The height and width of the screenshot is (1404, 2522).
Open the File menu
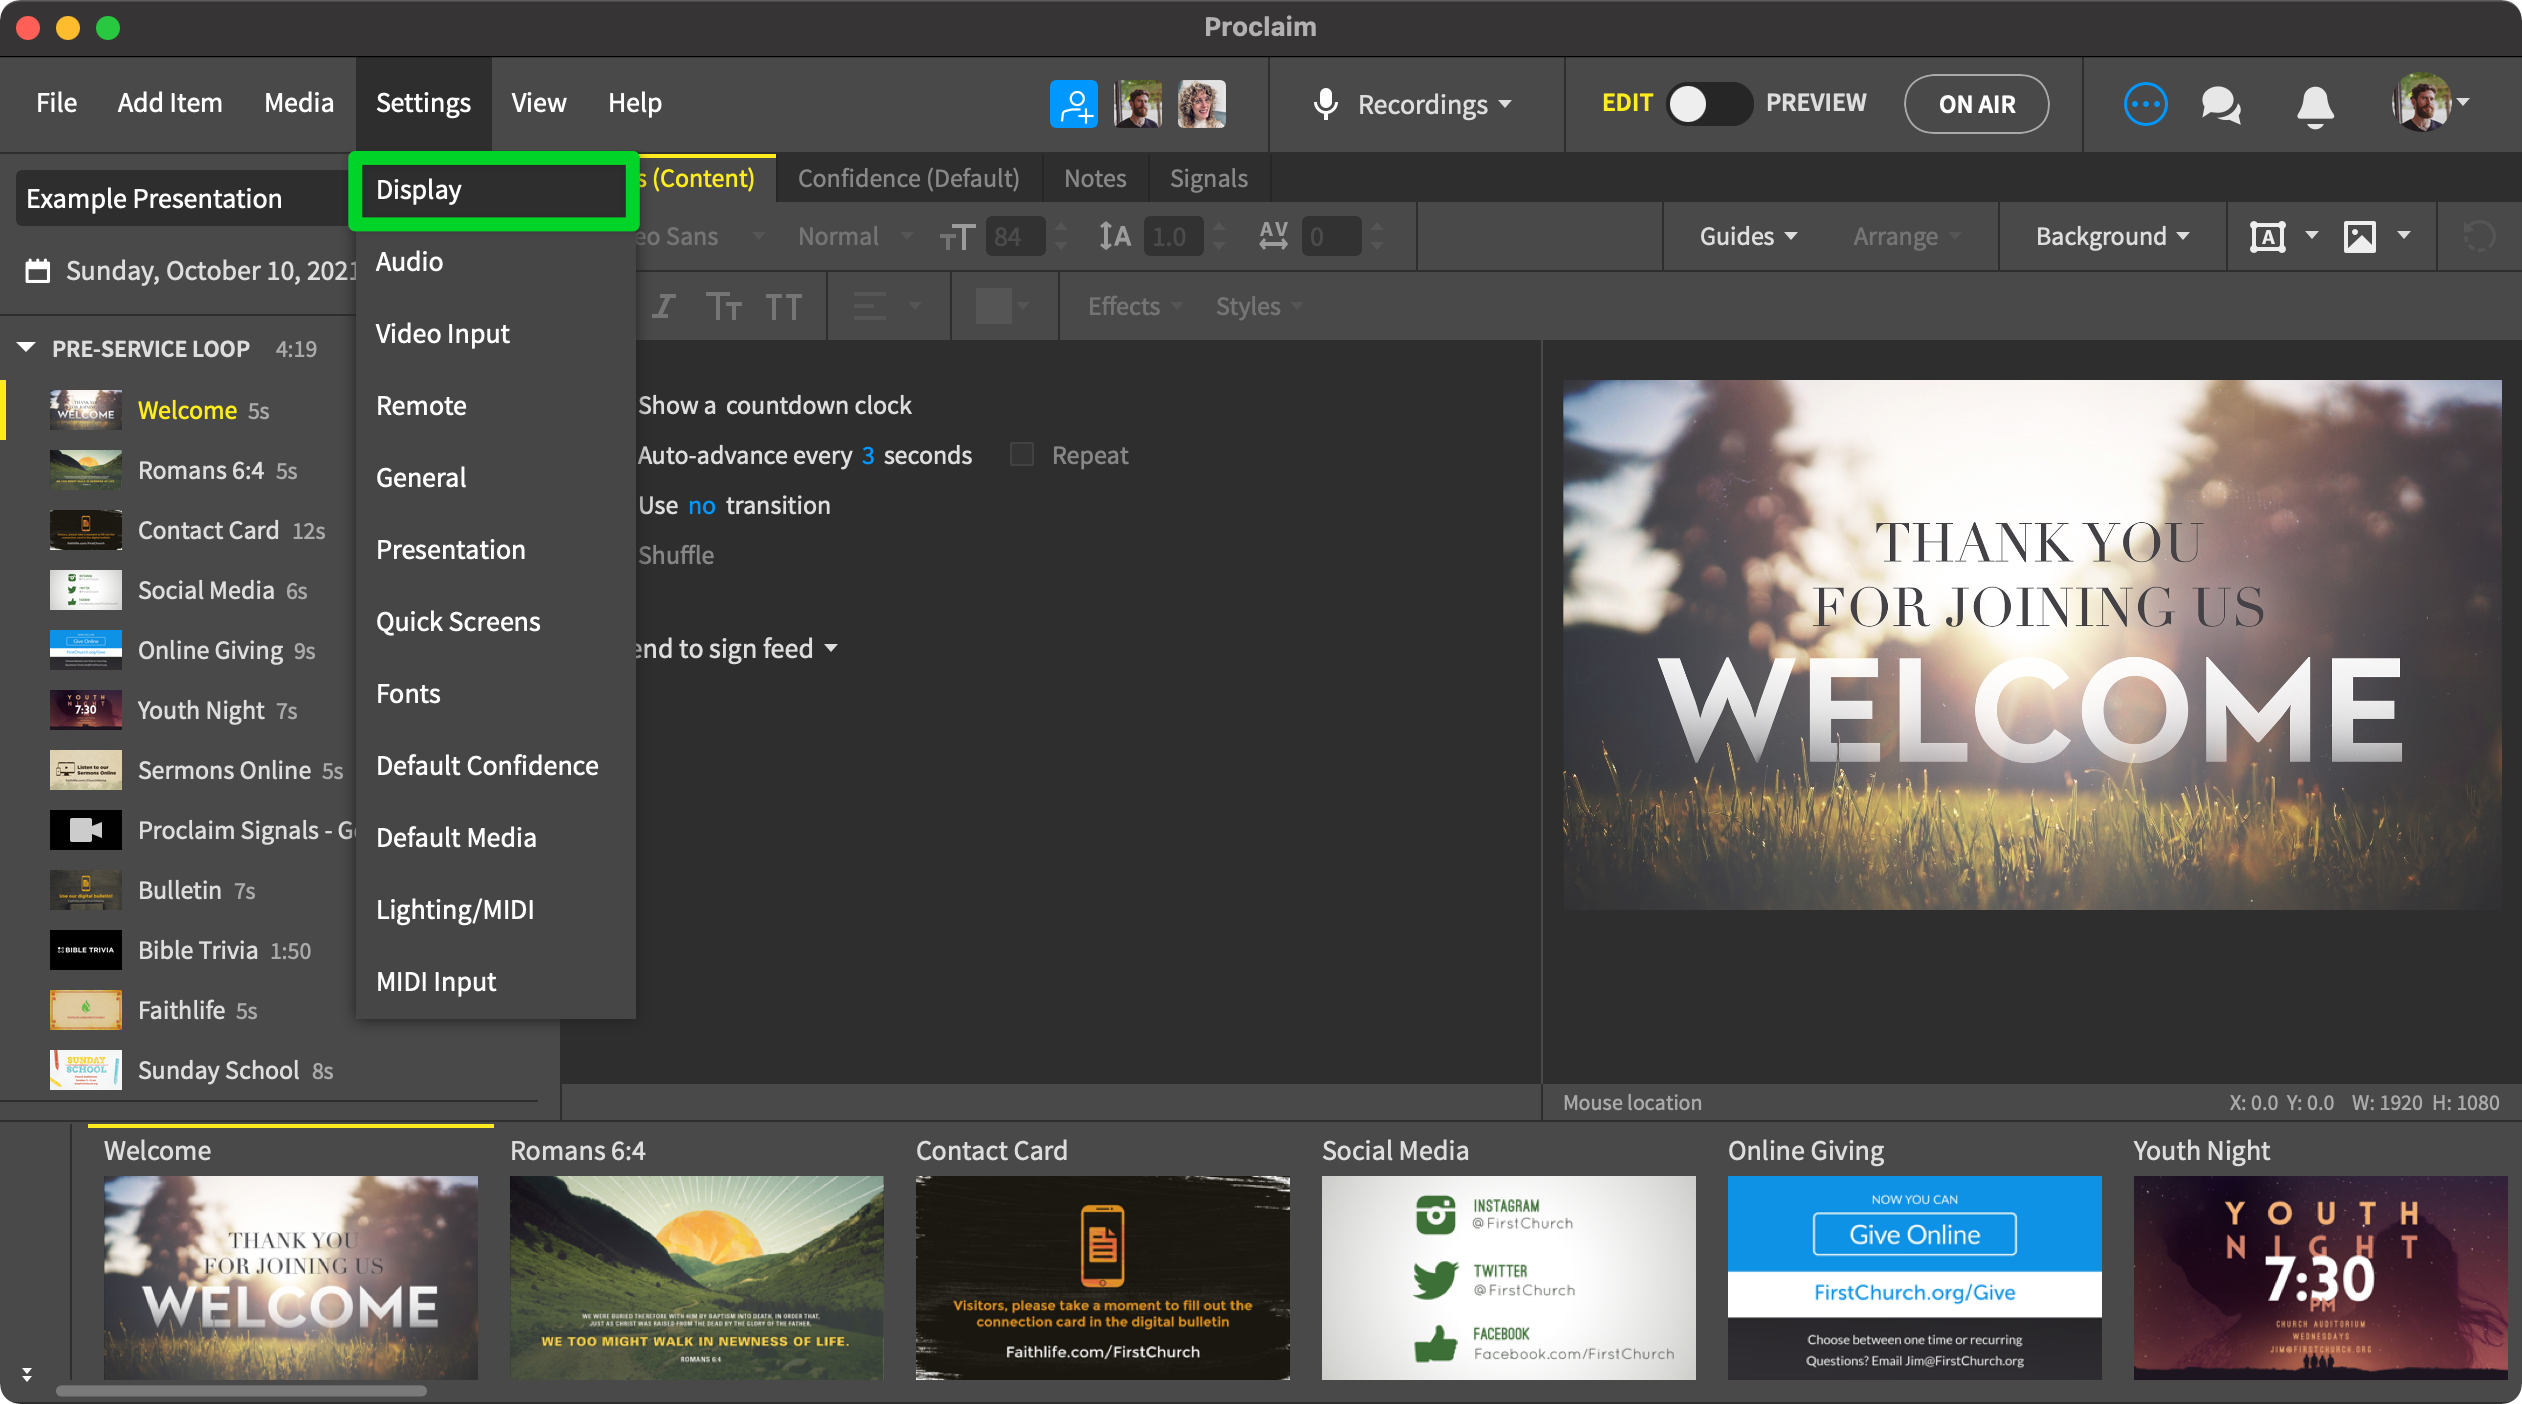(x=56, y=103)
